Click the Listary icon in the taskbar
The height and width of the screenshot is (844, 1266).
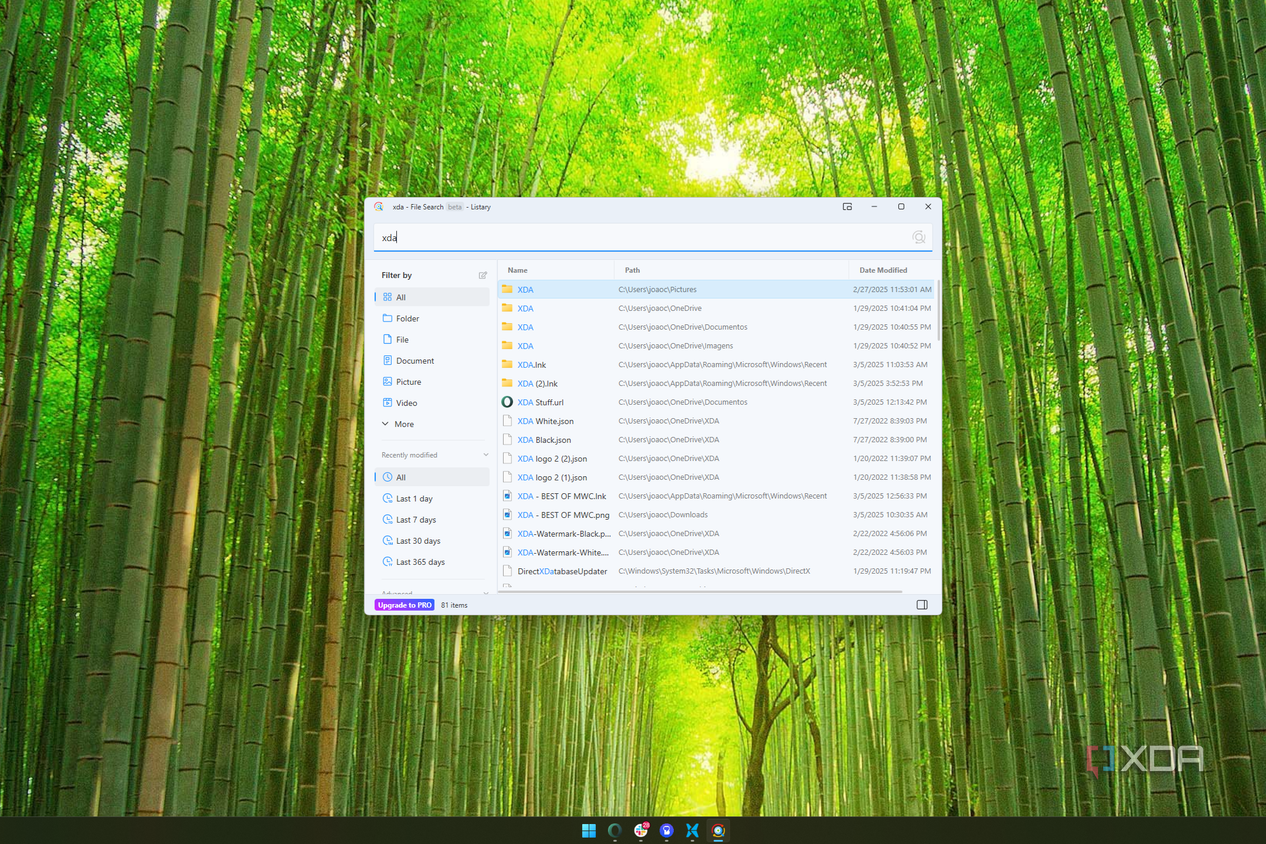point(718,831)
